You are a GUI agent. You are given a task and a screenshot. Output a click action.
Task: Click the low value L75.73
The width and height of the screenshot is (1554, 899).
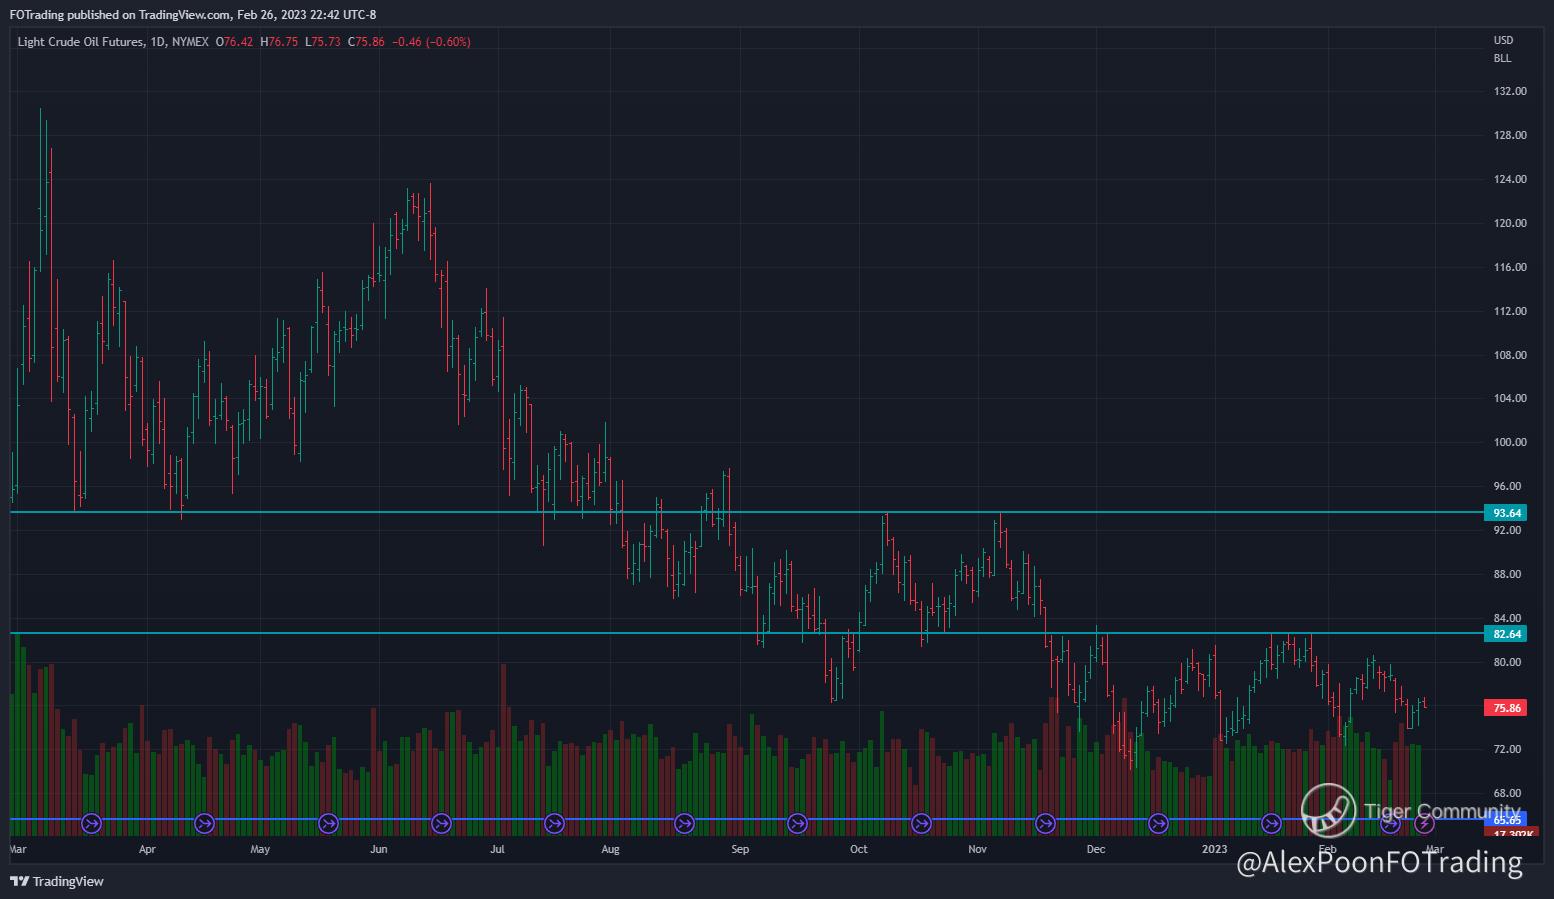(x=323, y=42)
